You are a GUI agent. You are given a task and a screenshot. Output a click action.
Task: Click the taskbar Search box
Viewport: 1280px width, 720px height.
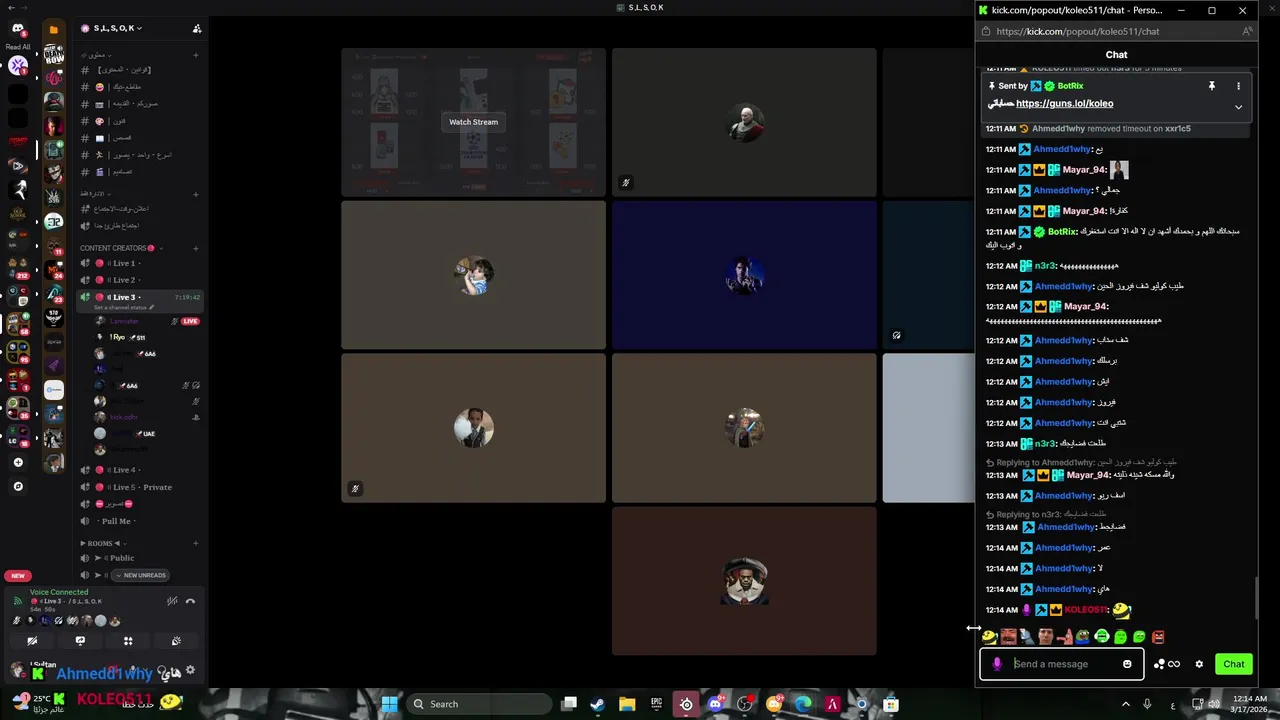478,704
